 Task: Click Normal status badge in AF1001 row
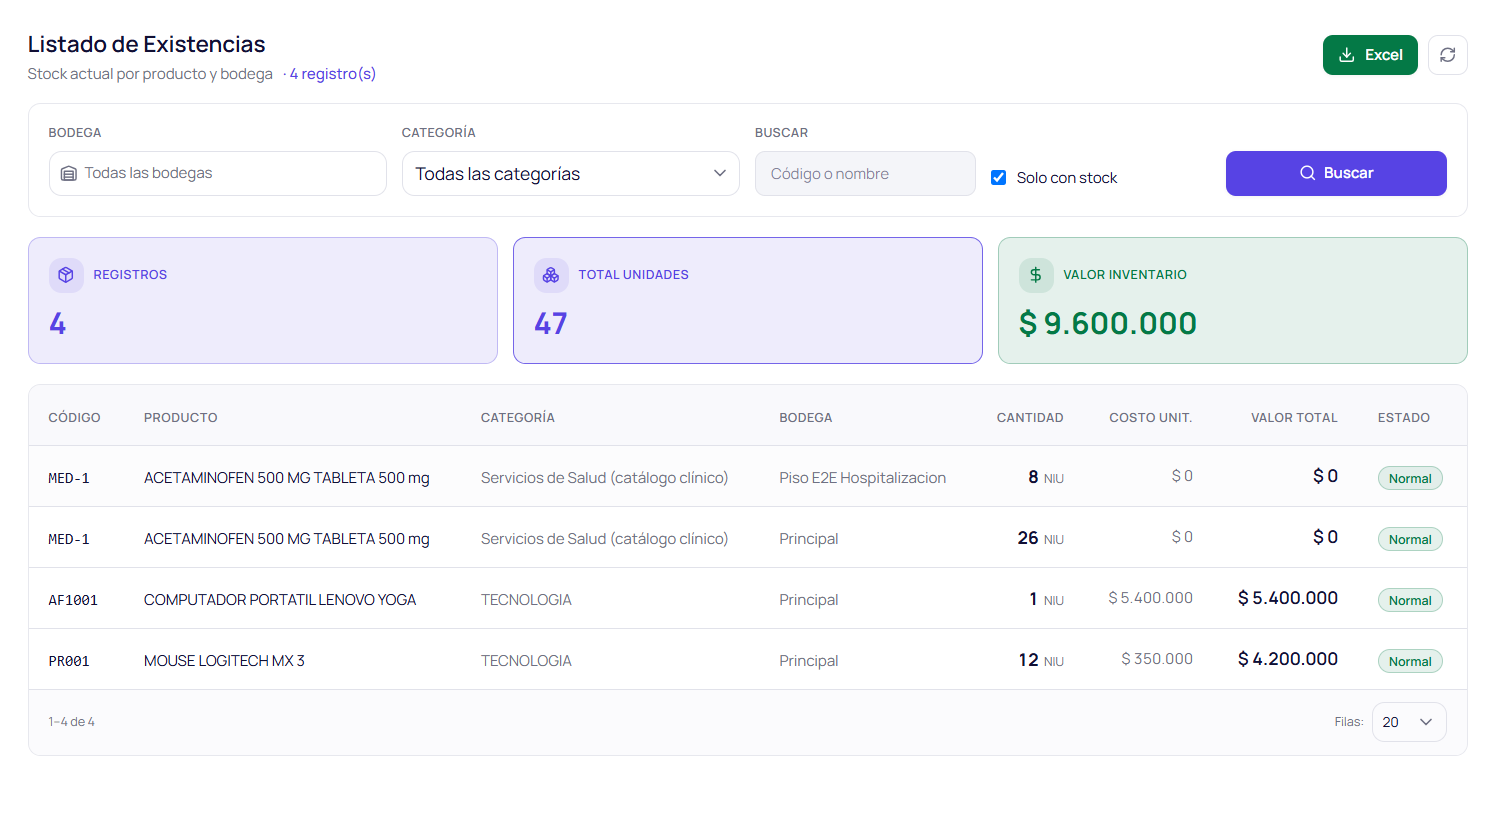1410,600
